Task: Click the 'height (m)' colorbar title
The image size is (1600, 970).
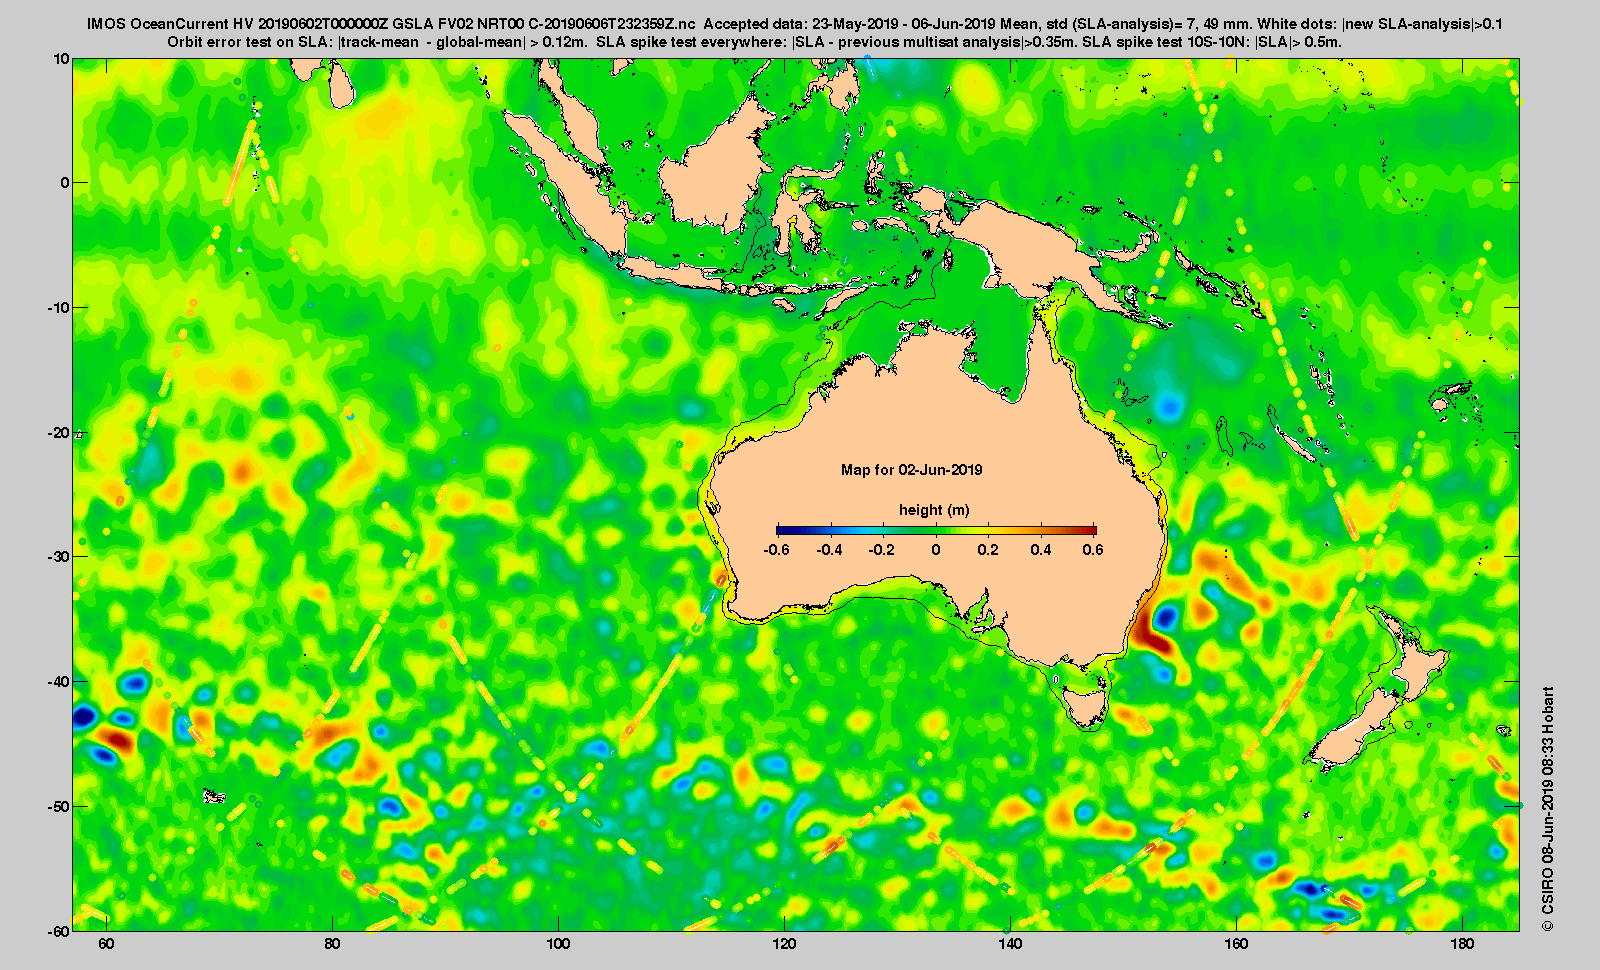Action: coord(934,510)
